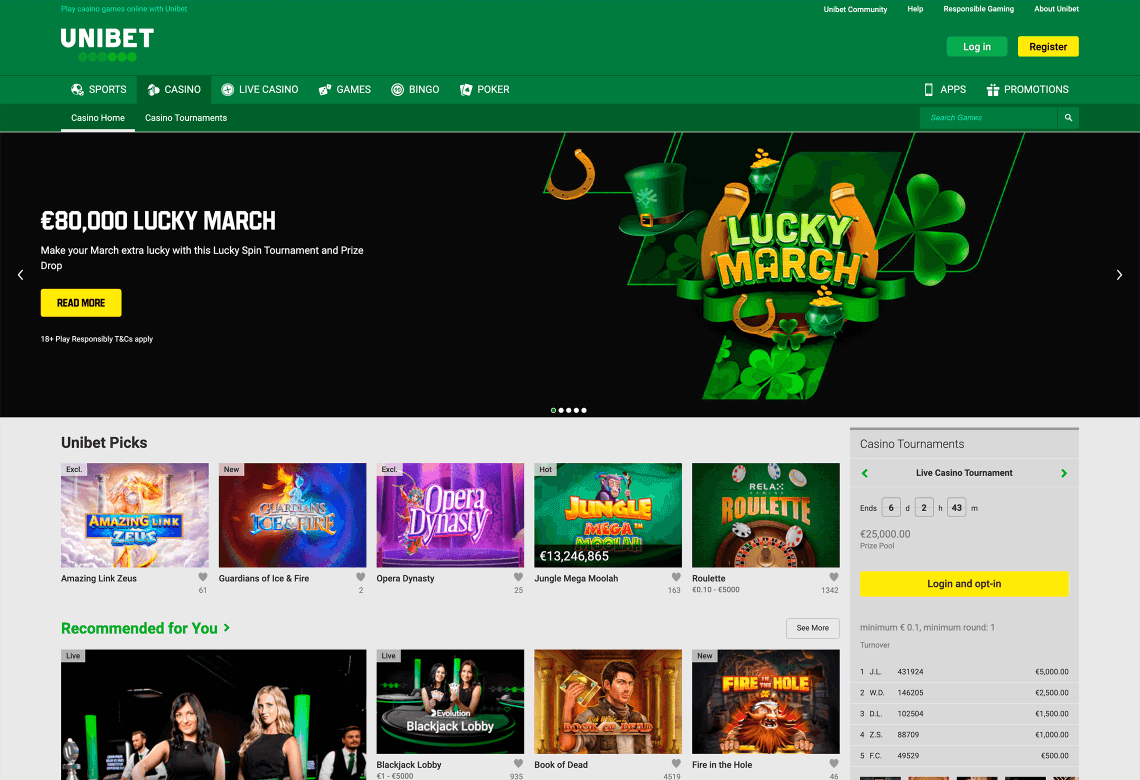This screenshot has height=780, width=1140.
Task: Favorite Amazing Link Zeus with heart icon
Action: 203,577
